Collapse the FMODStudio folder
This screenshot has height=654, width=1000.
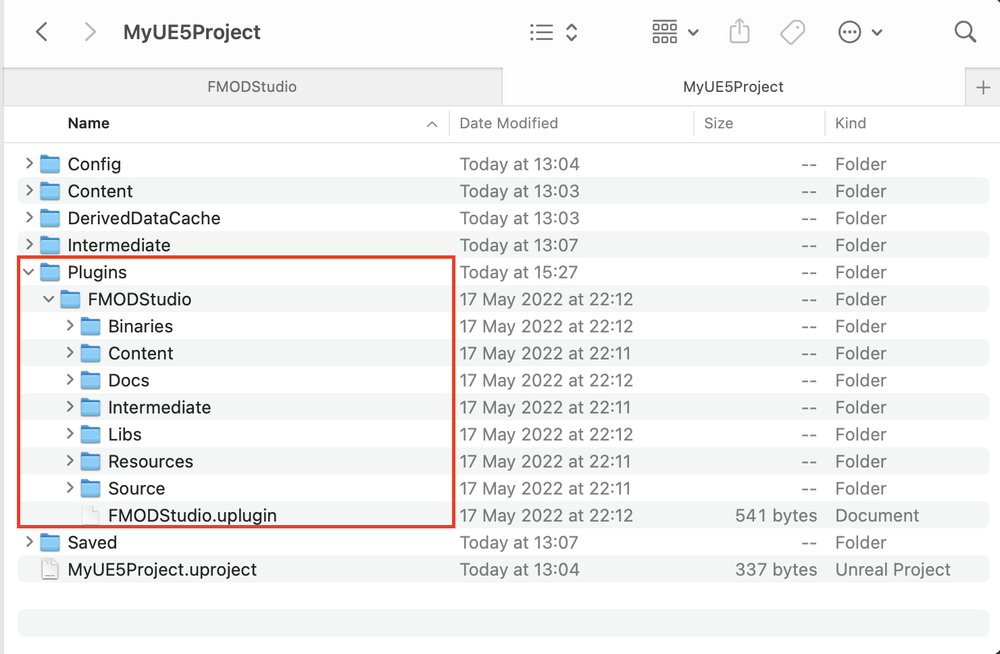[49, 299]
